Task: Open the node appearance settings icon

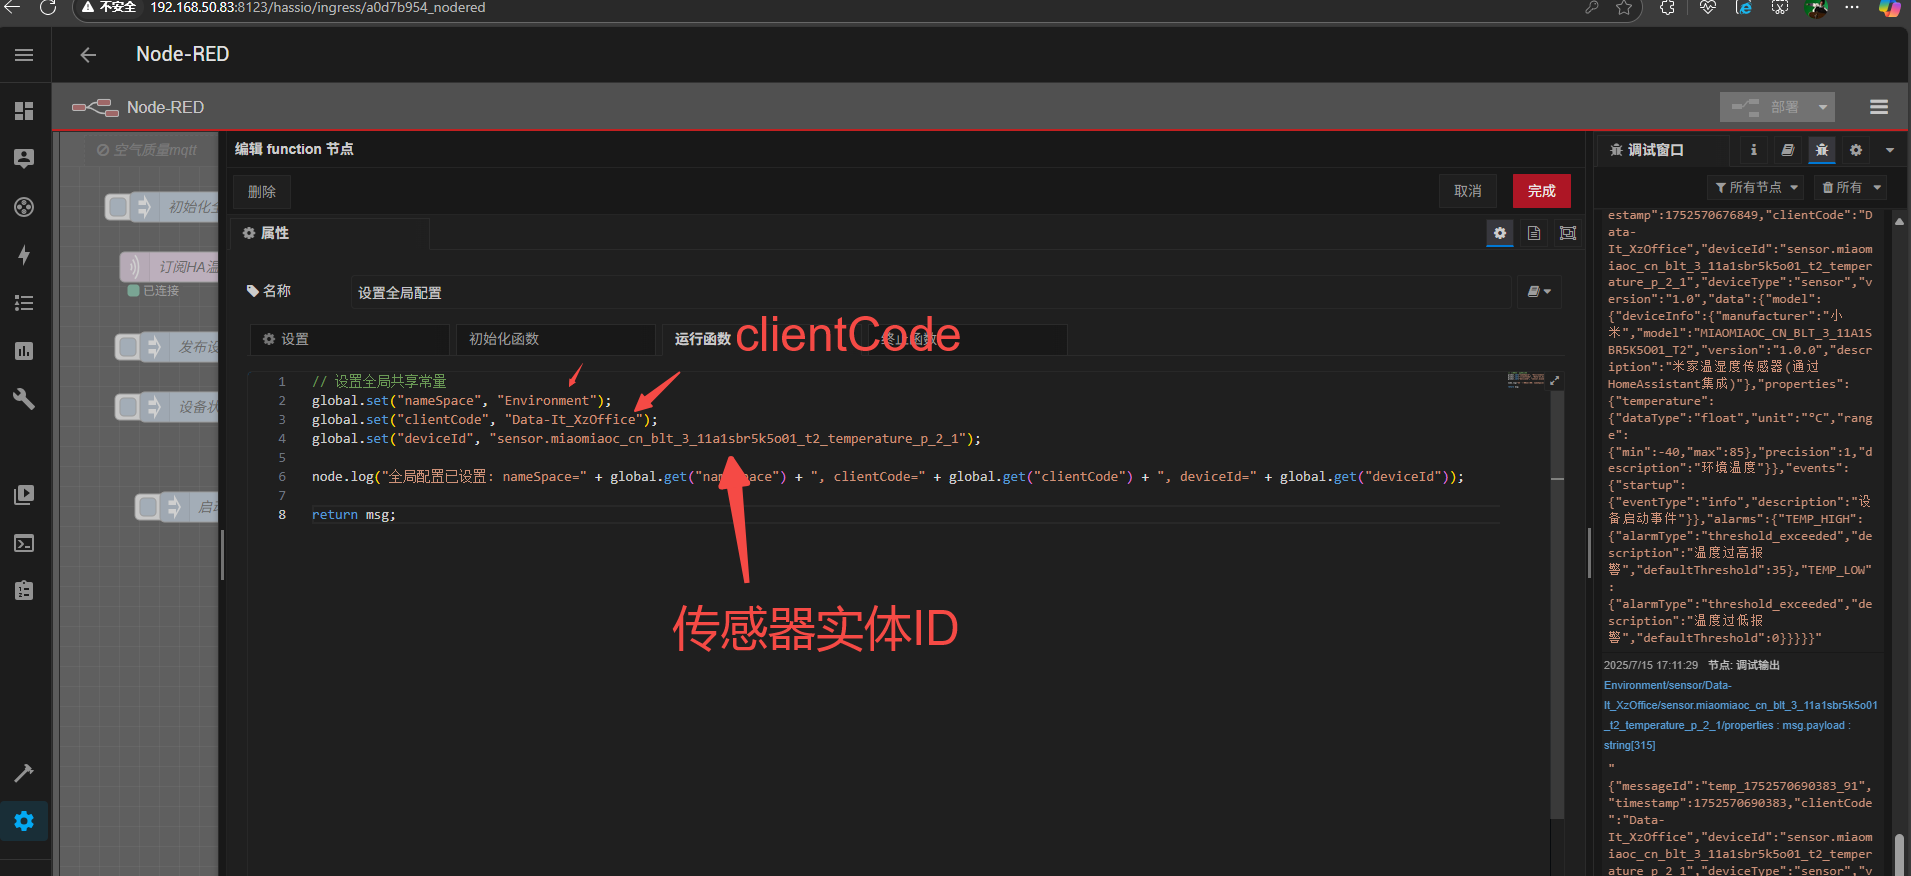Action: point(1567,233)
